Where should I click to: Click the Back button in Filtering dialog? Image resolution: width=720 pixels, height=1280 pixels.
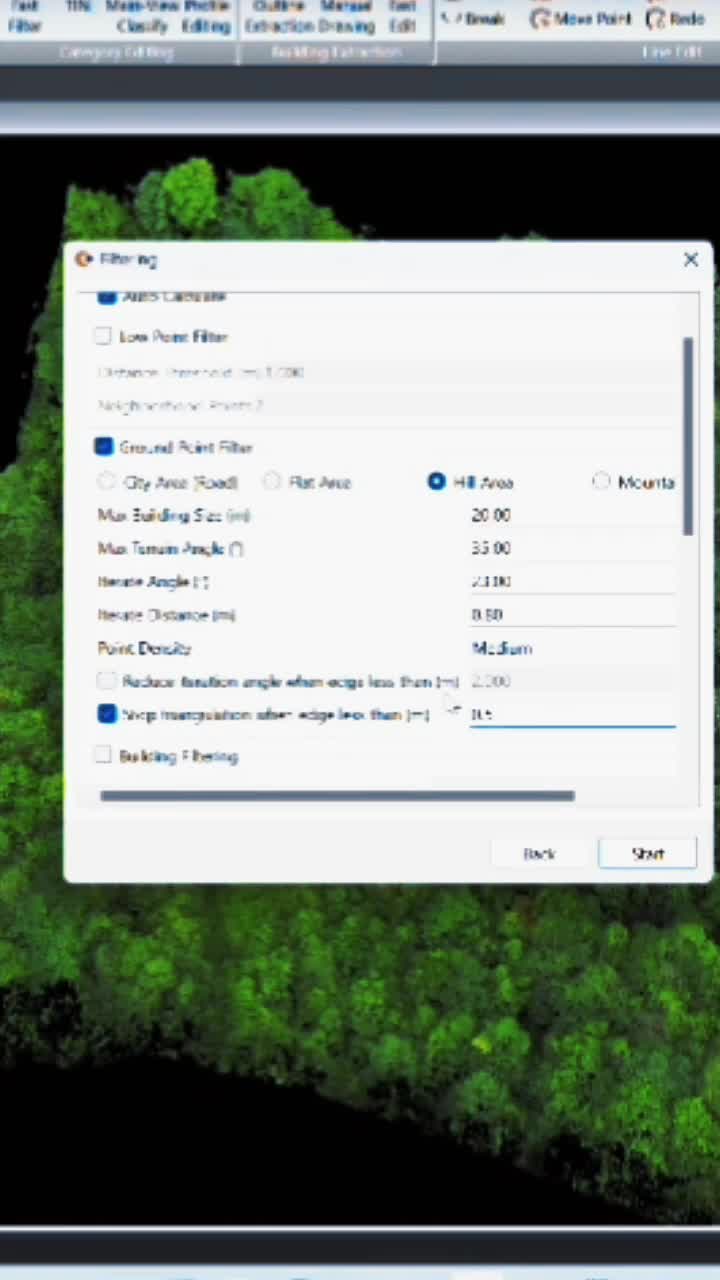click(539, 853)
